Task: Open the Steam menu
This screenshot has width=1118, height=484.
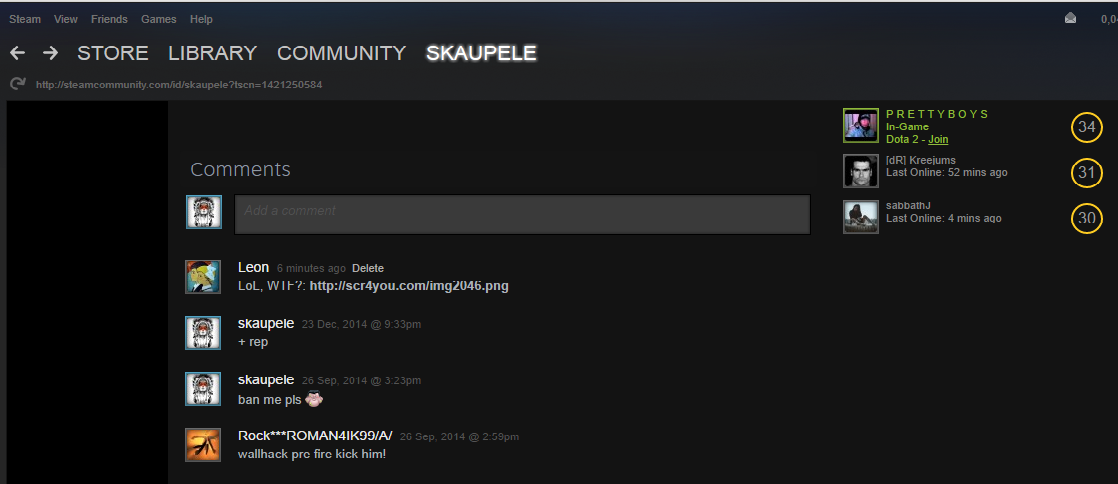Action: pos(25,19)
